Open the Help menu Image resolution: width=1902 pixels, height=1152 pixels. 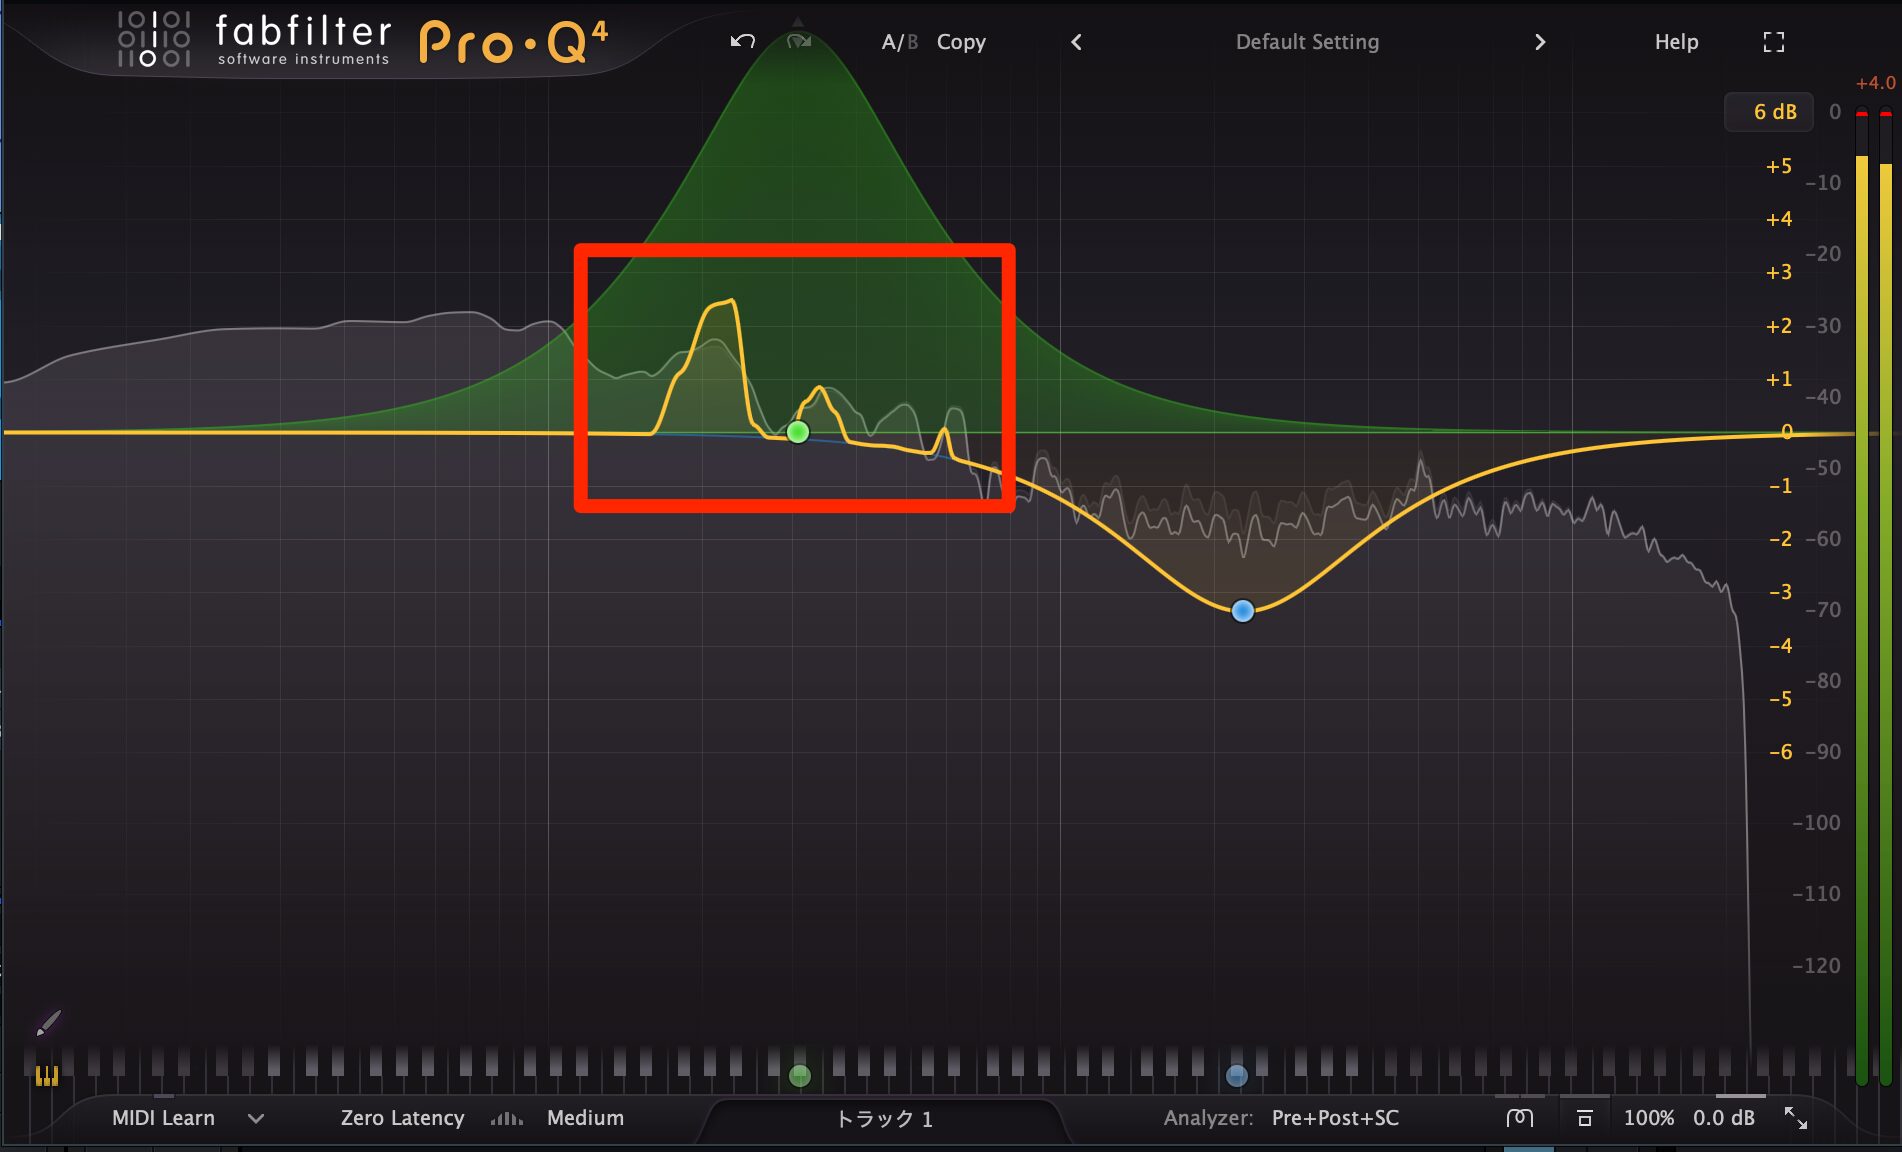[x=1676, y=42]
